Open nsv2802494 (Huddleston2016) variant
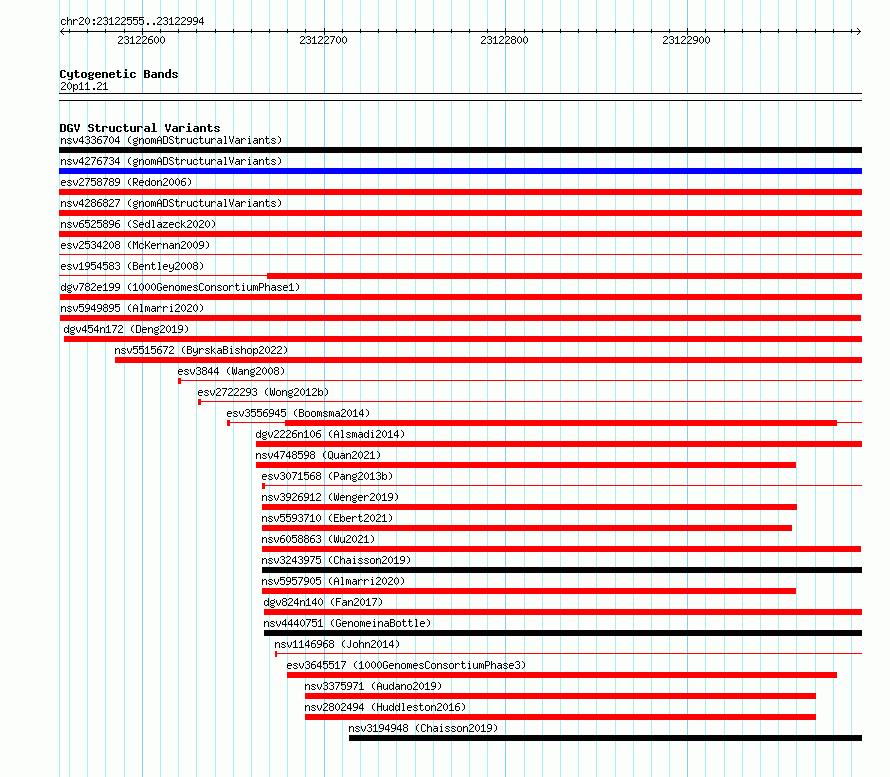Image resolution: width=890 pixels, height=777 pixels. tap(385, 707)
